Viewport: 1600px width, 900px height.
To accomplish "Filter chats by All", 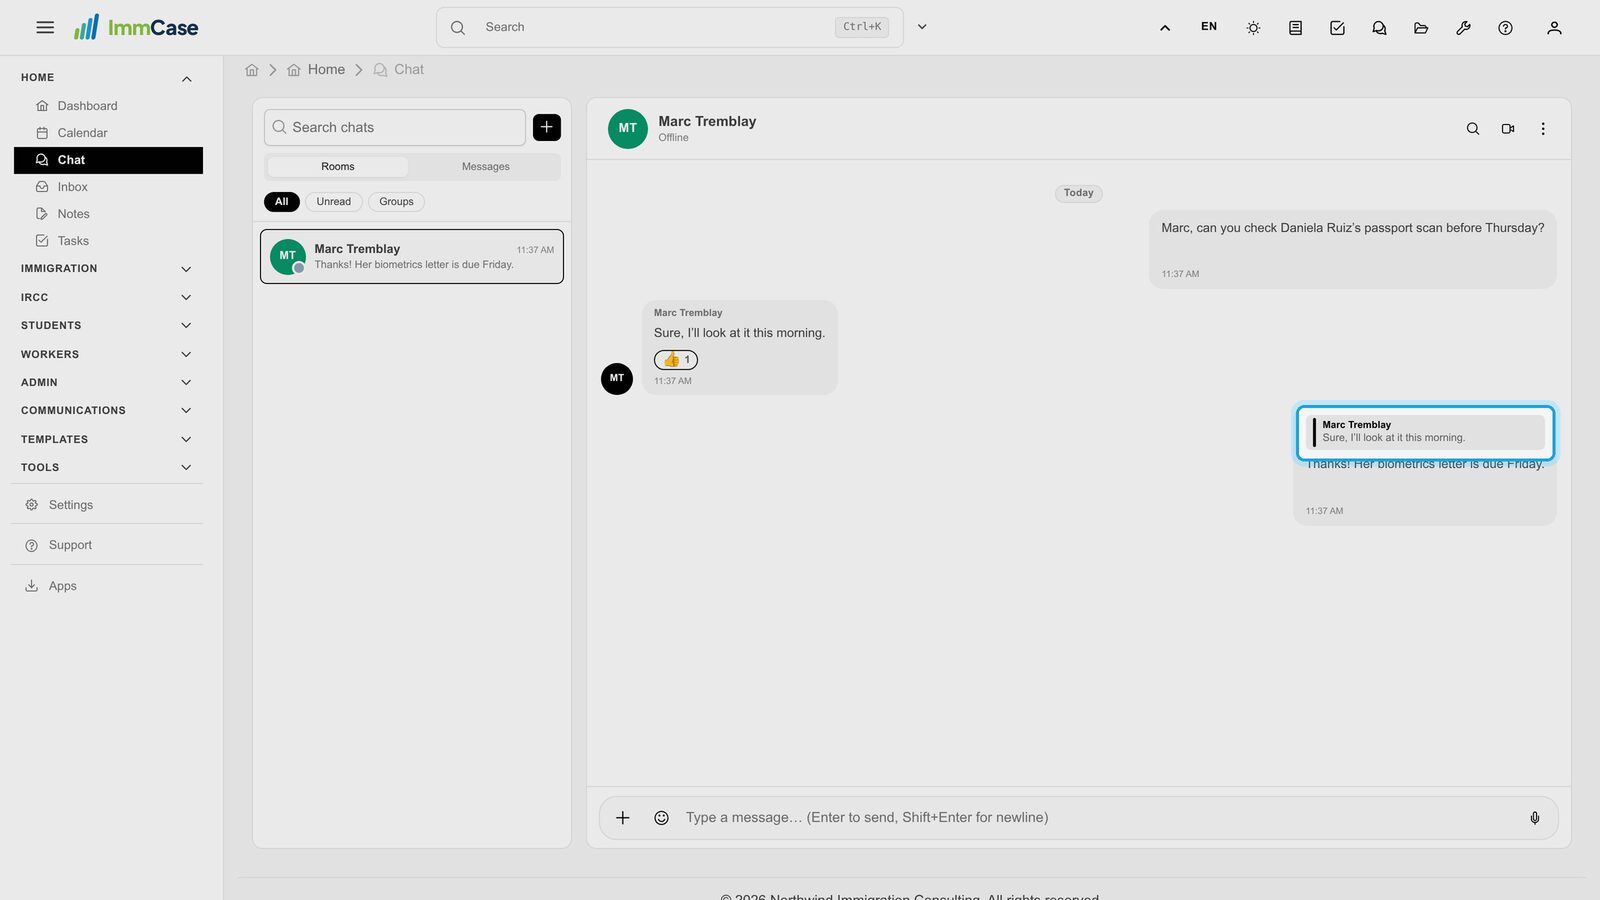I will [282, 202].
